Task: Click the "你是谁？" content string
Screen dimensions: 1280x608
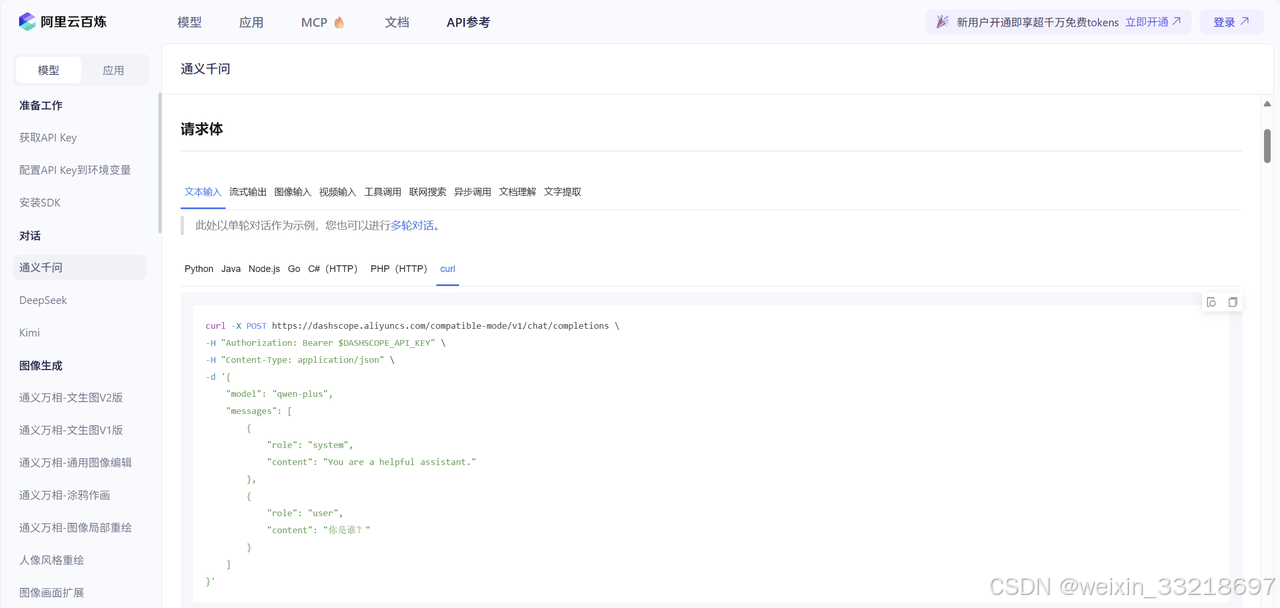Action: point(347,530)
